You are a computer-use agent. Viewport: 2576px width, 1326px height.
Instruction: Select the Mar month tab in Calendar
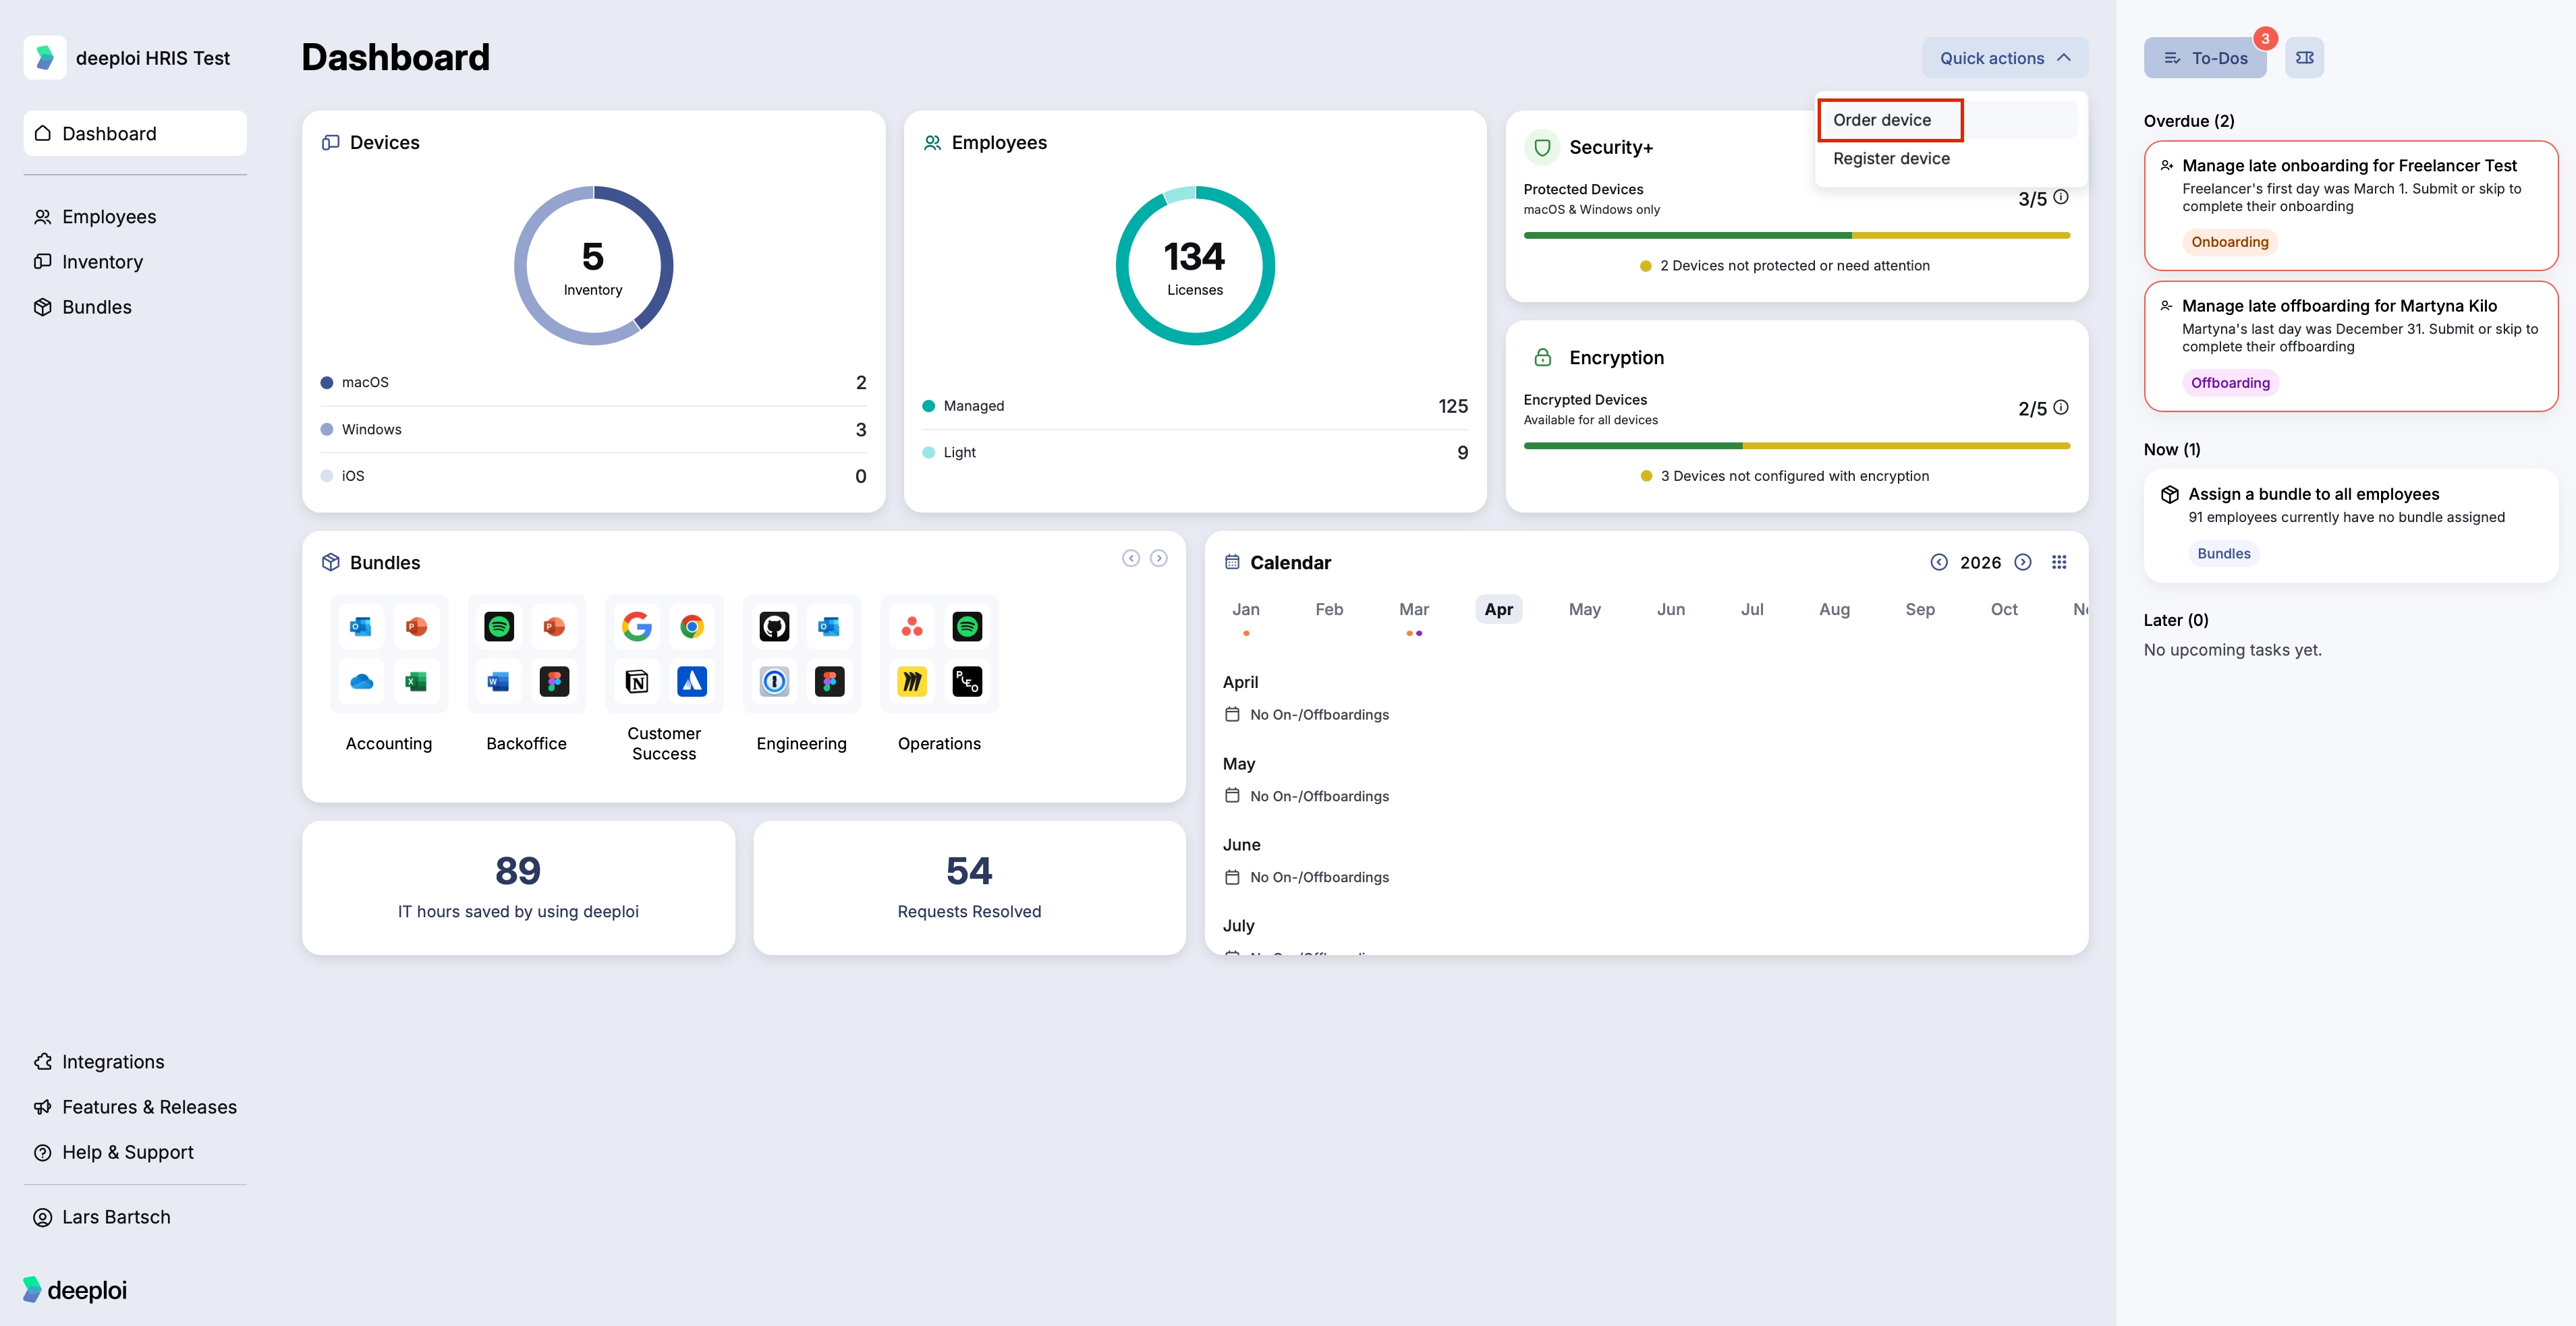point(1414,610)
